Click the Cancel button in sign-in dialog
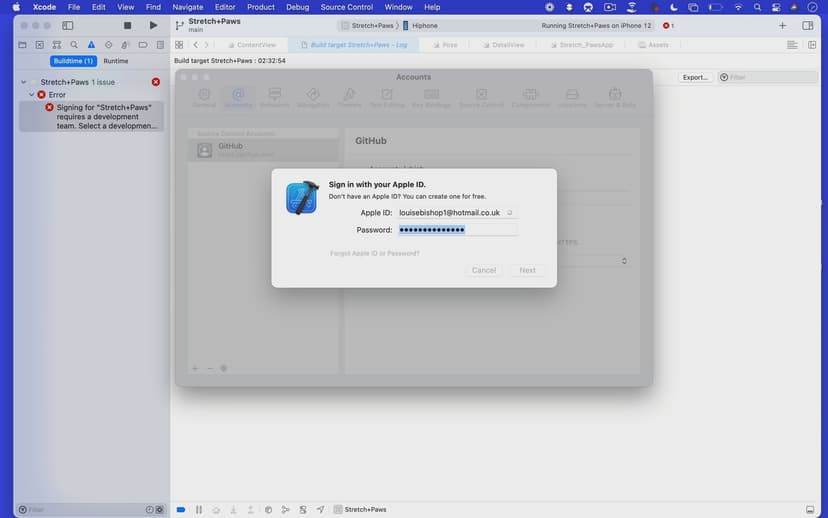Image resolution: width=828 pixels, height=518 pixels. (484, 270)
